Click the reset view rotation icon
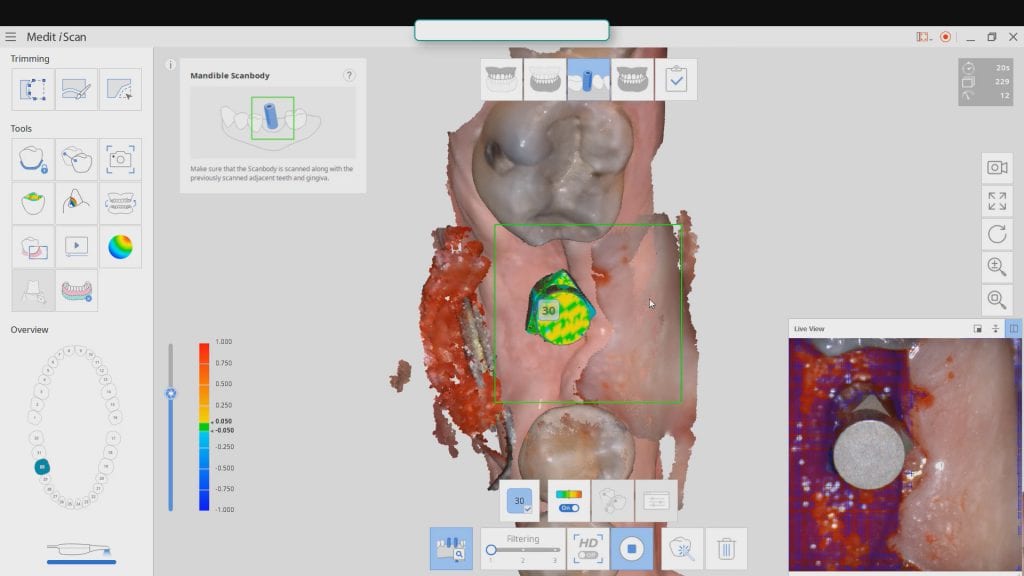 point(996,234)
